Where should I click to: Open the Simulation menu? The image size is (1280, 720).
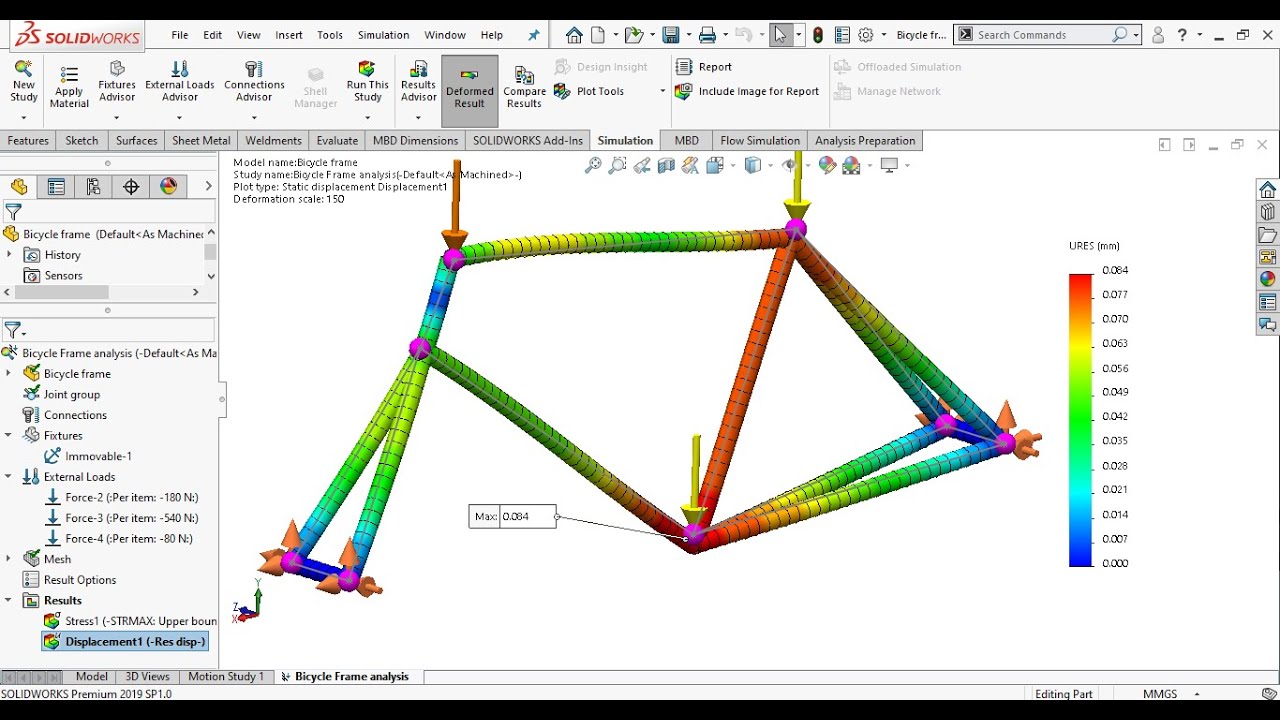click(x=384, y=35)
